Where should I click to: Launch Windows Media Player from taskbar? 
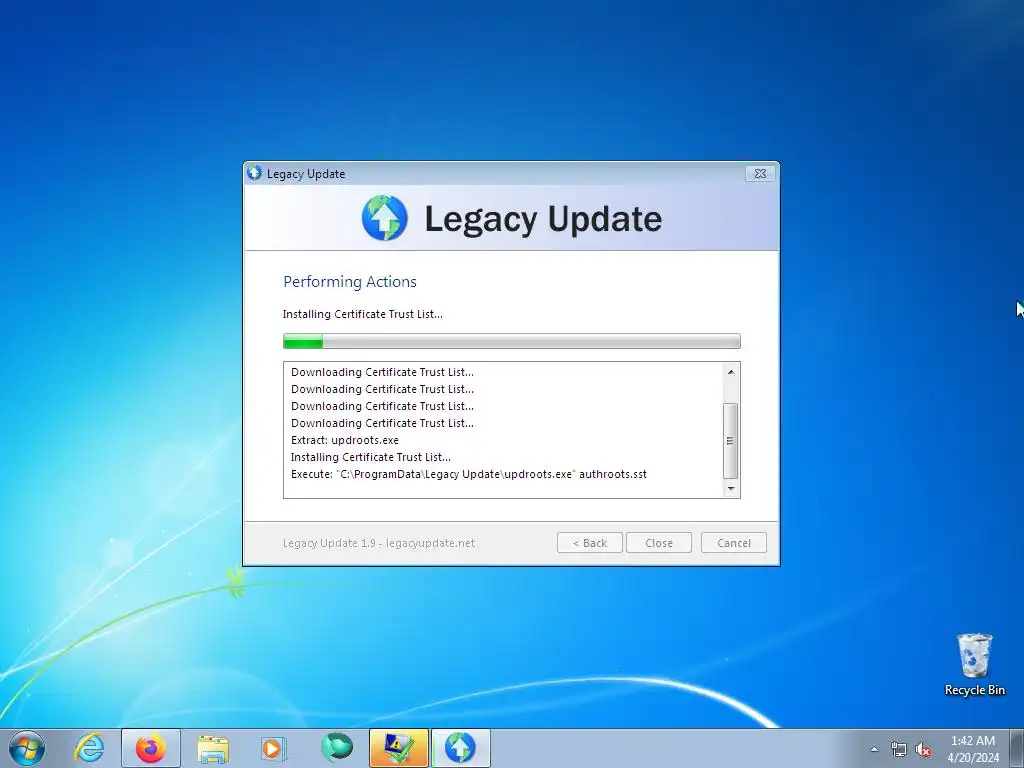274,748
